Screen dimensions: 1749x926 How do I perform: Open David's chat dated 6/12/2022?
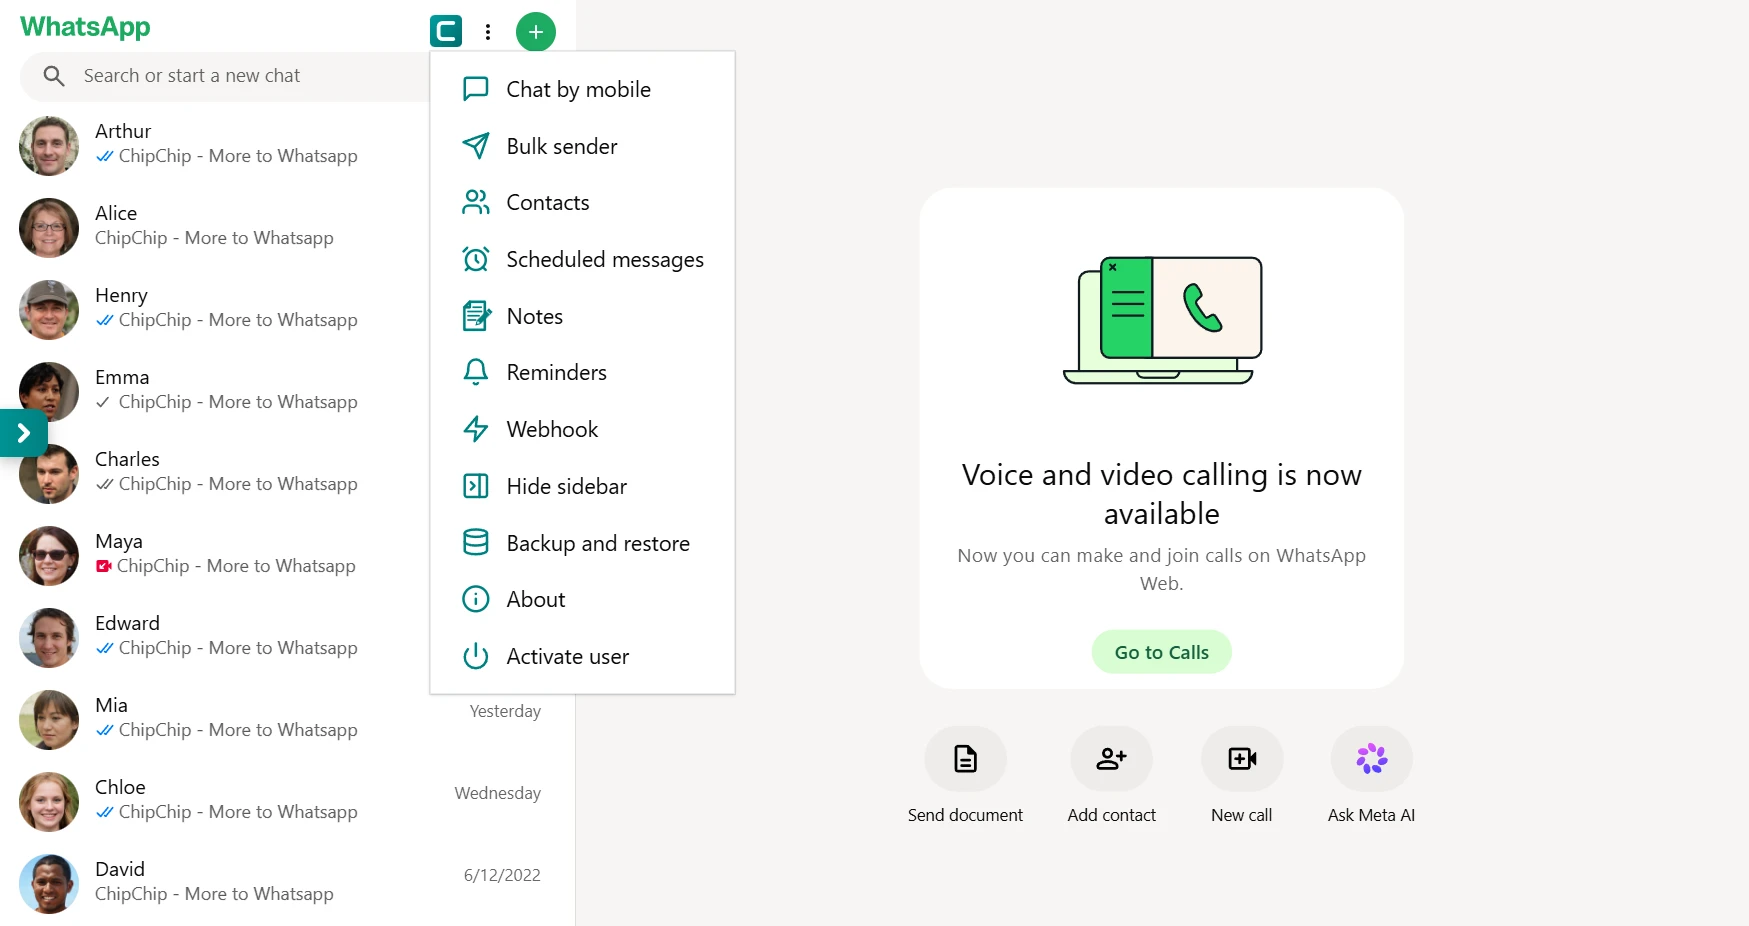coord(287,883)
